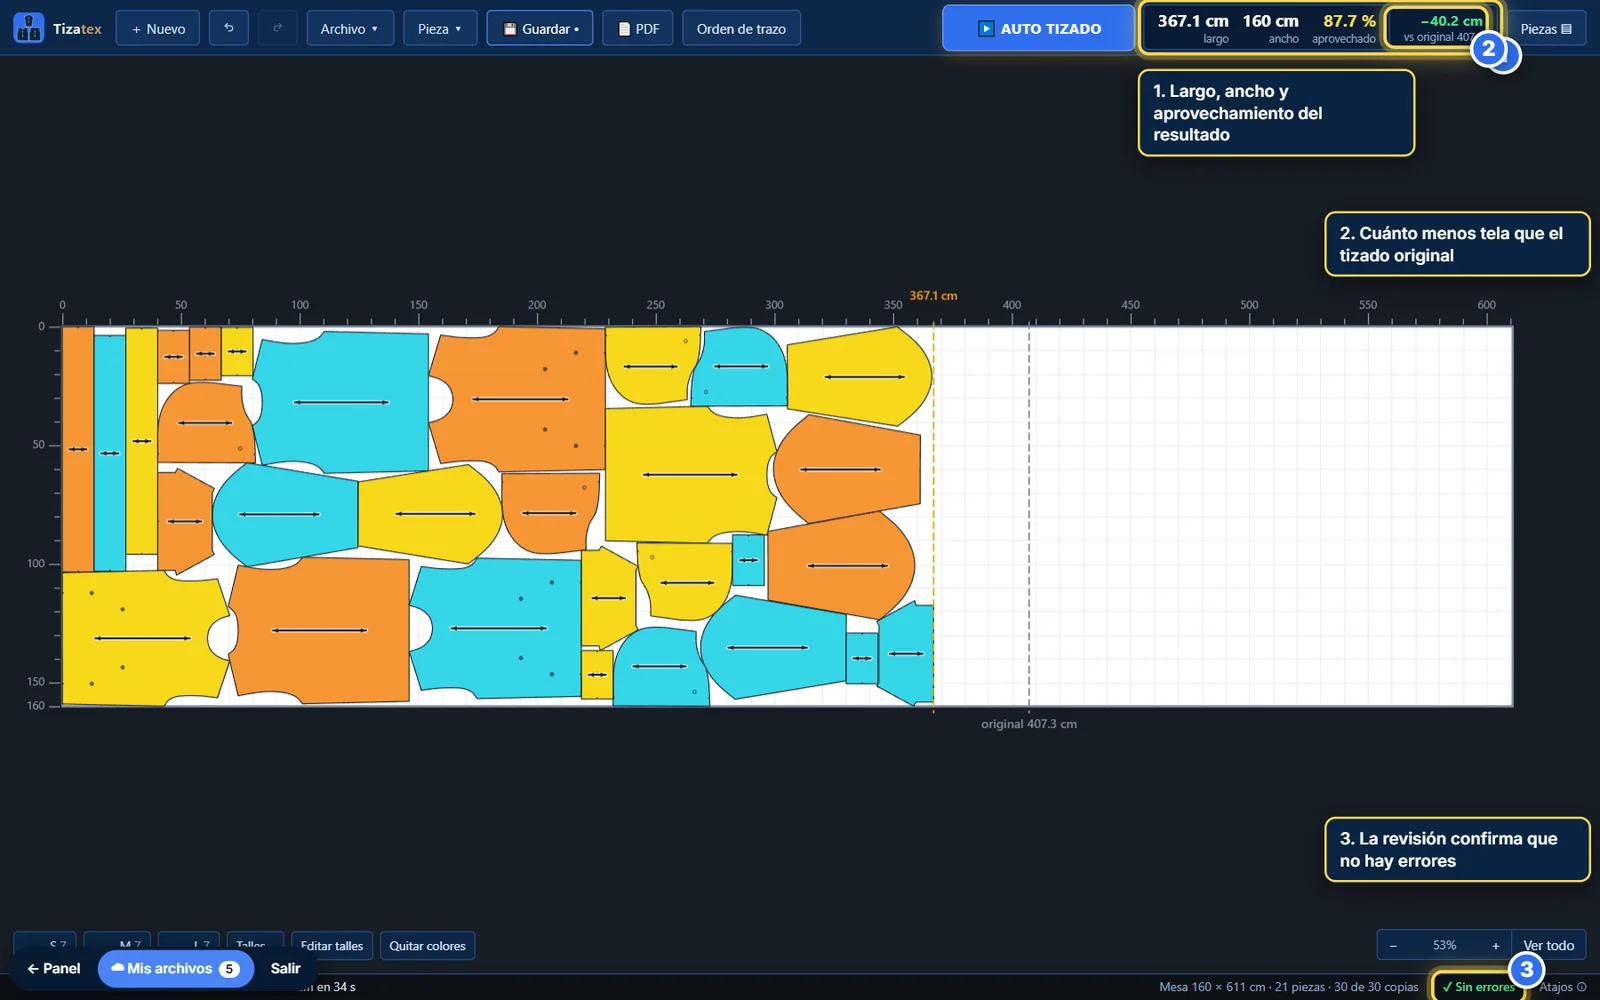Go back to Panel
The width and height of the screenshot is (1600, 1000).
53,968
